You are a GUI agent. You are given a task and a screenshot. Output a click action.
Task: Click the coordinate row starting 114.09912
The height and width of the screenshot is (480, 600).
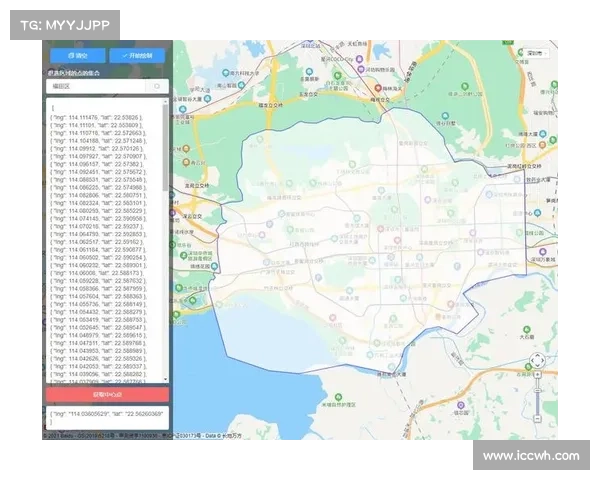(97, 149)
